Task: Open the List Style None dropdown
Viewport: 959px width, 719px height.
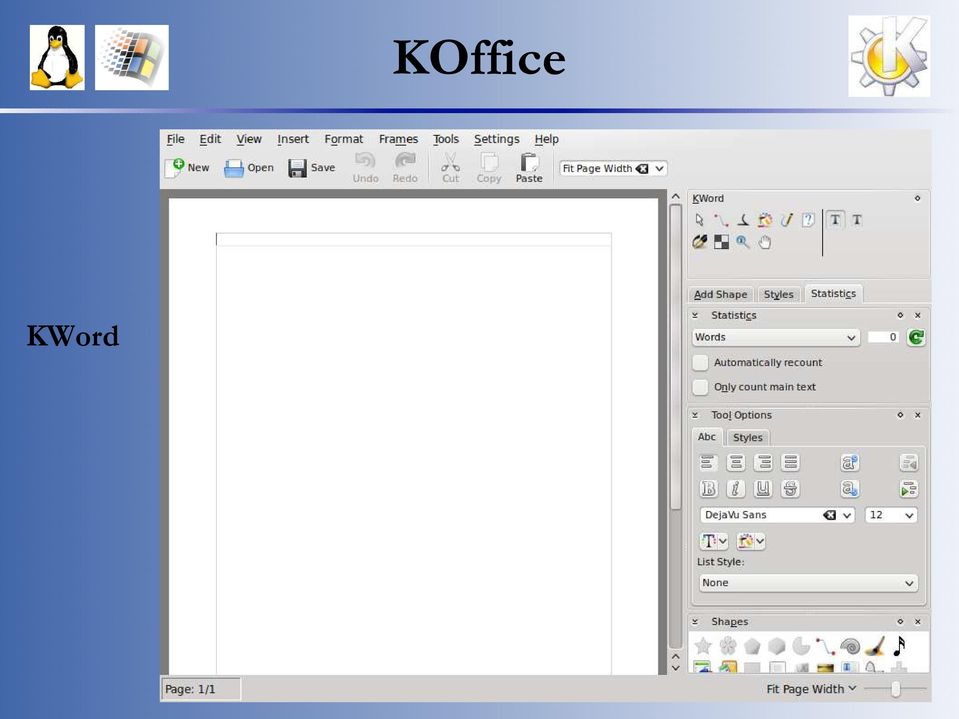Action: (807, 583)
